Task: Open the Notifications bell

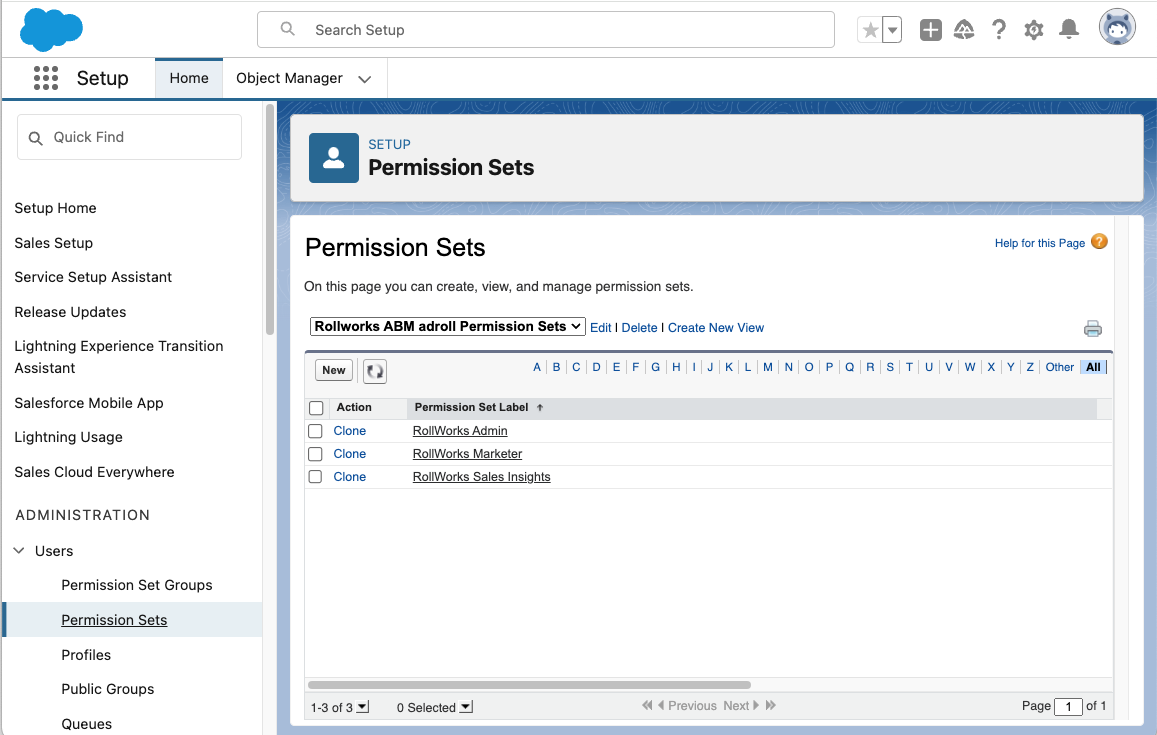Action: click(x=1068, y=30)
